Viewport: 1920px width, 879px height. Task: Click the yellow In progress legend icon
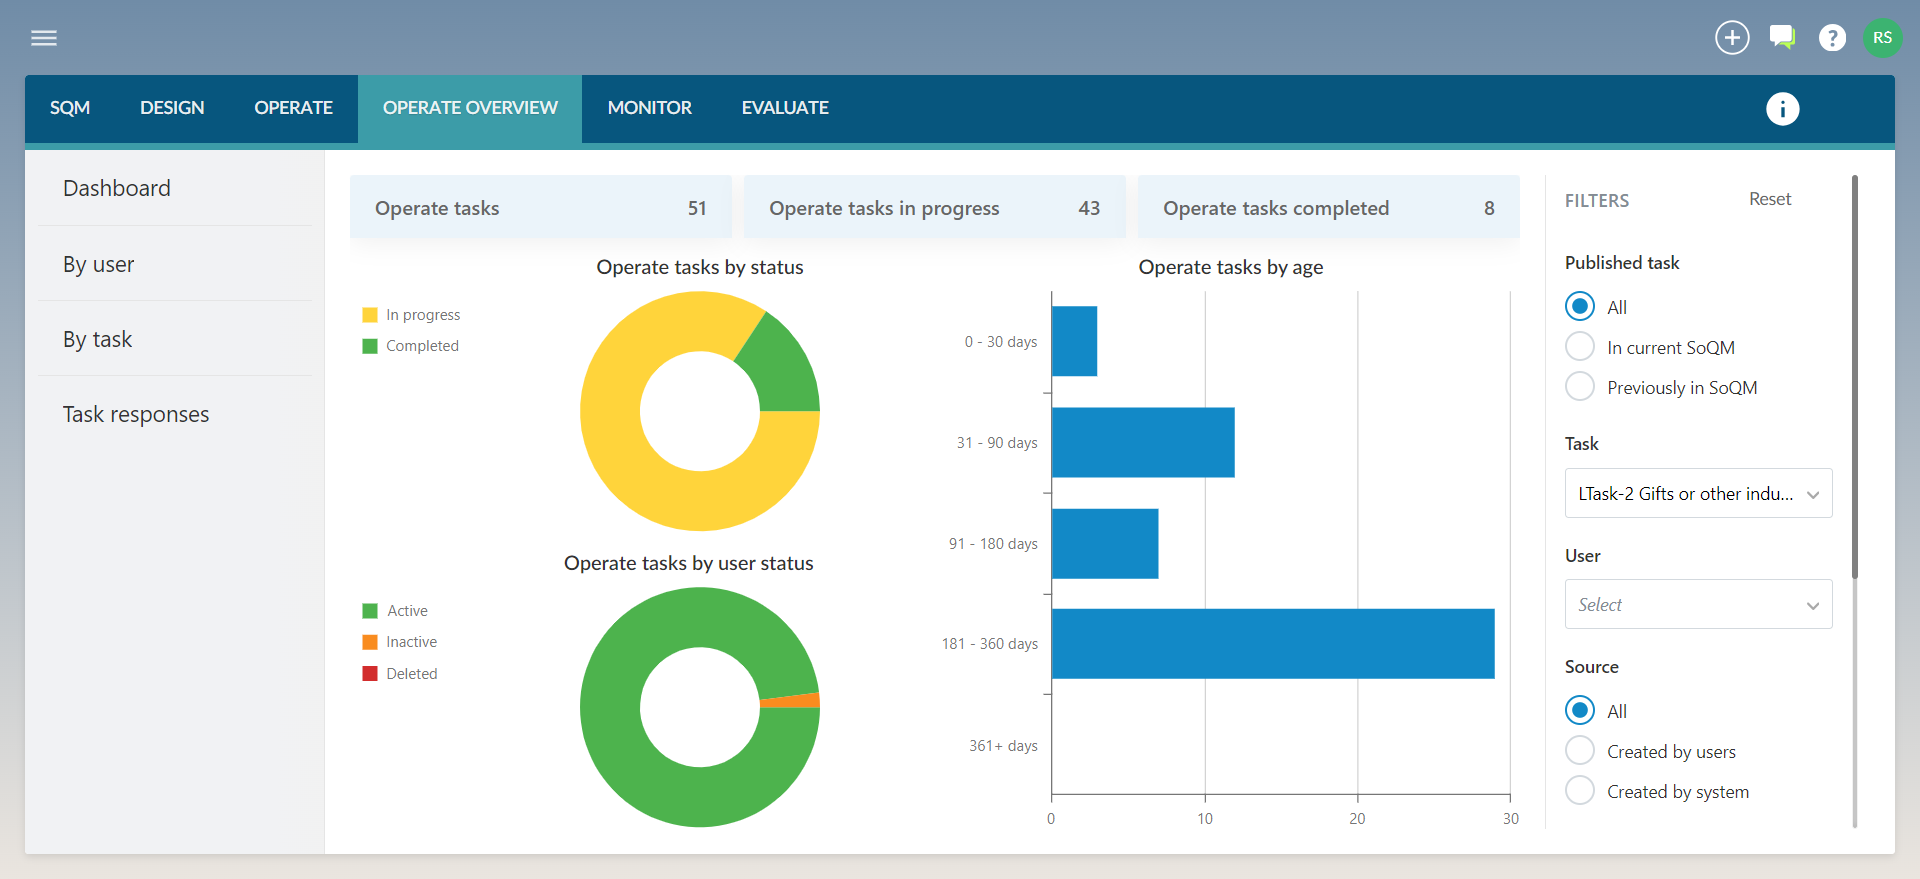[370, 315]
